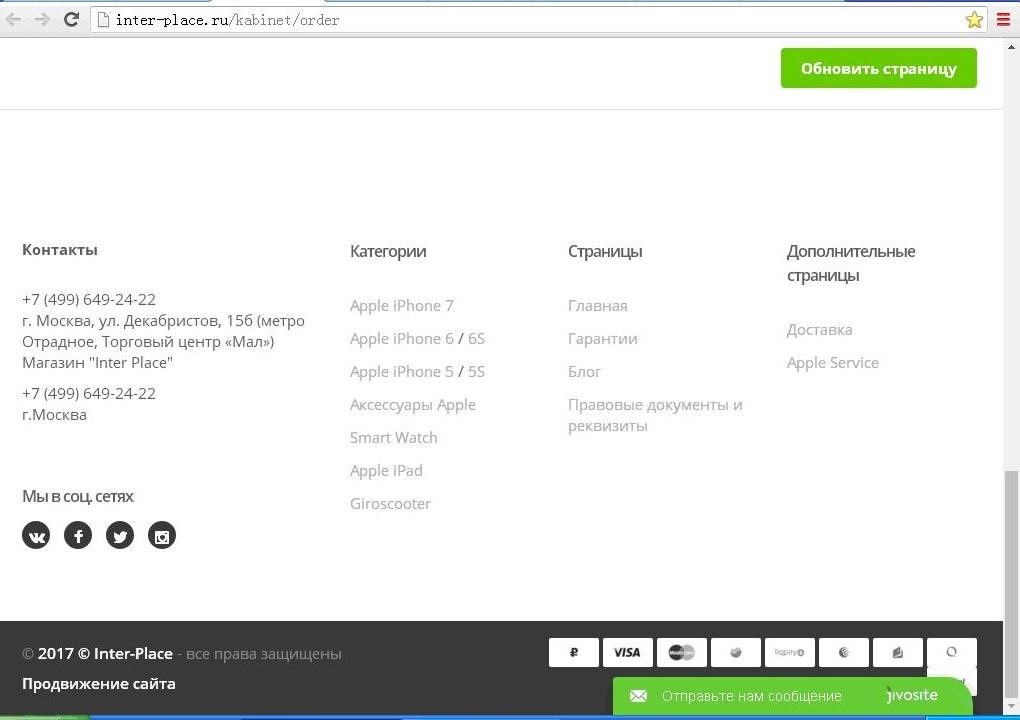Click the WebMoney payment icon
1020x720 pixels.
point(843,652)
